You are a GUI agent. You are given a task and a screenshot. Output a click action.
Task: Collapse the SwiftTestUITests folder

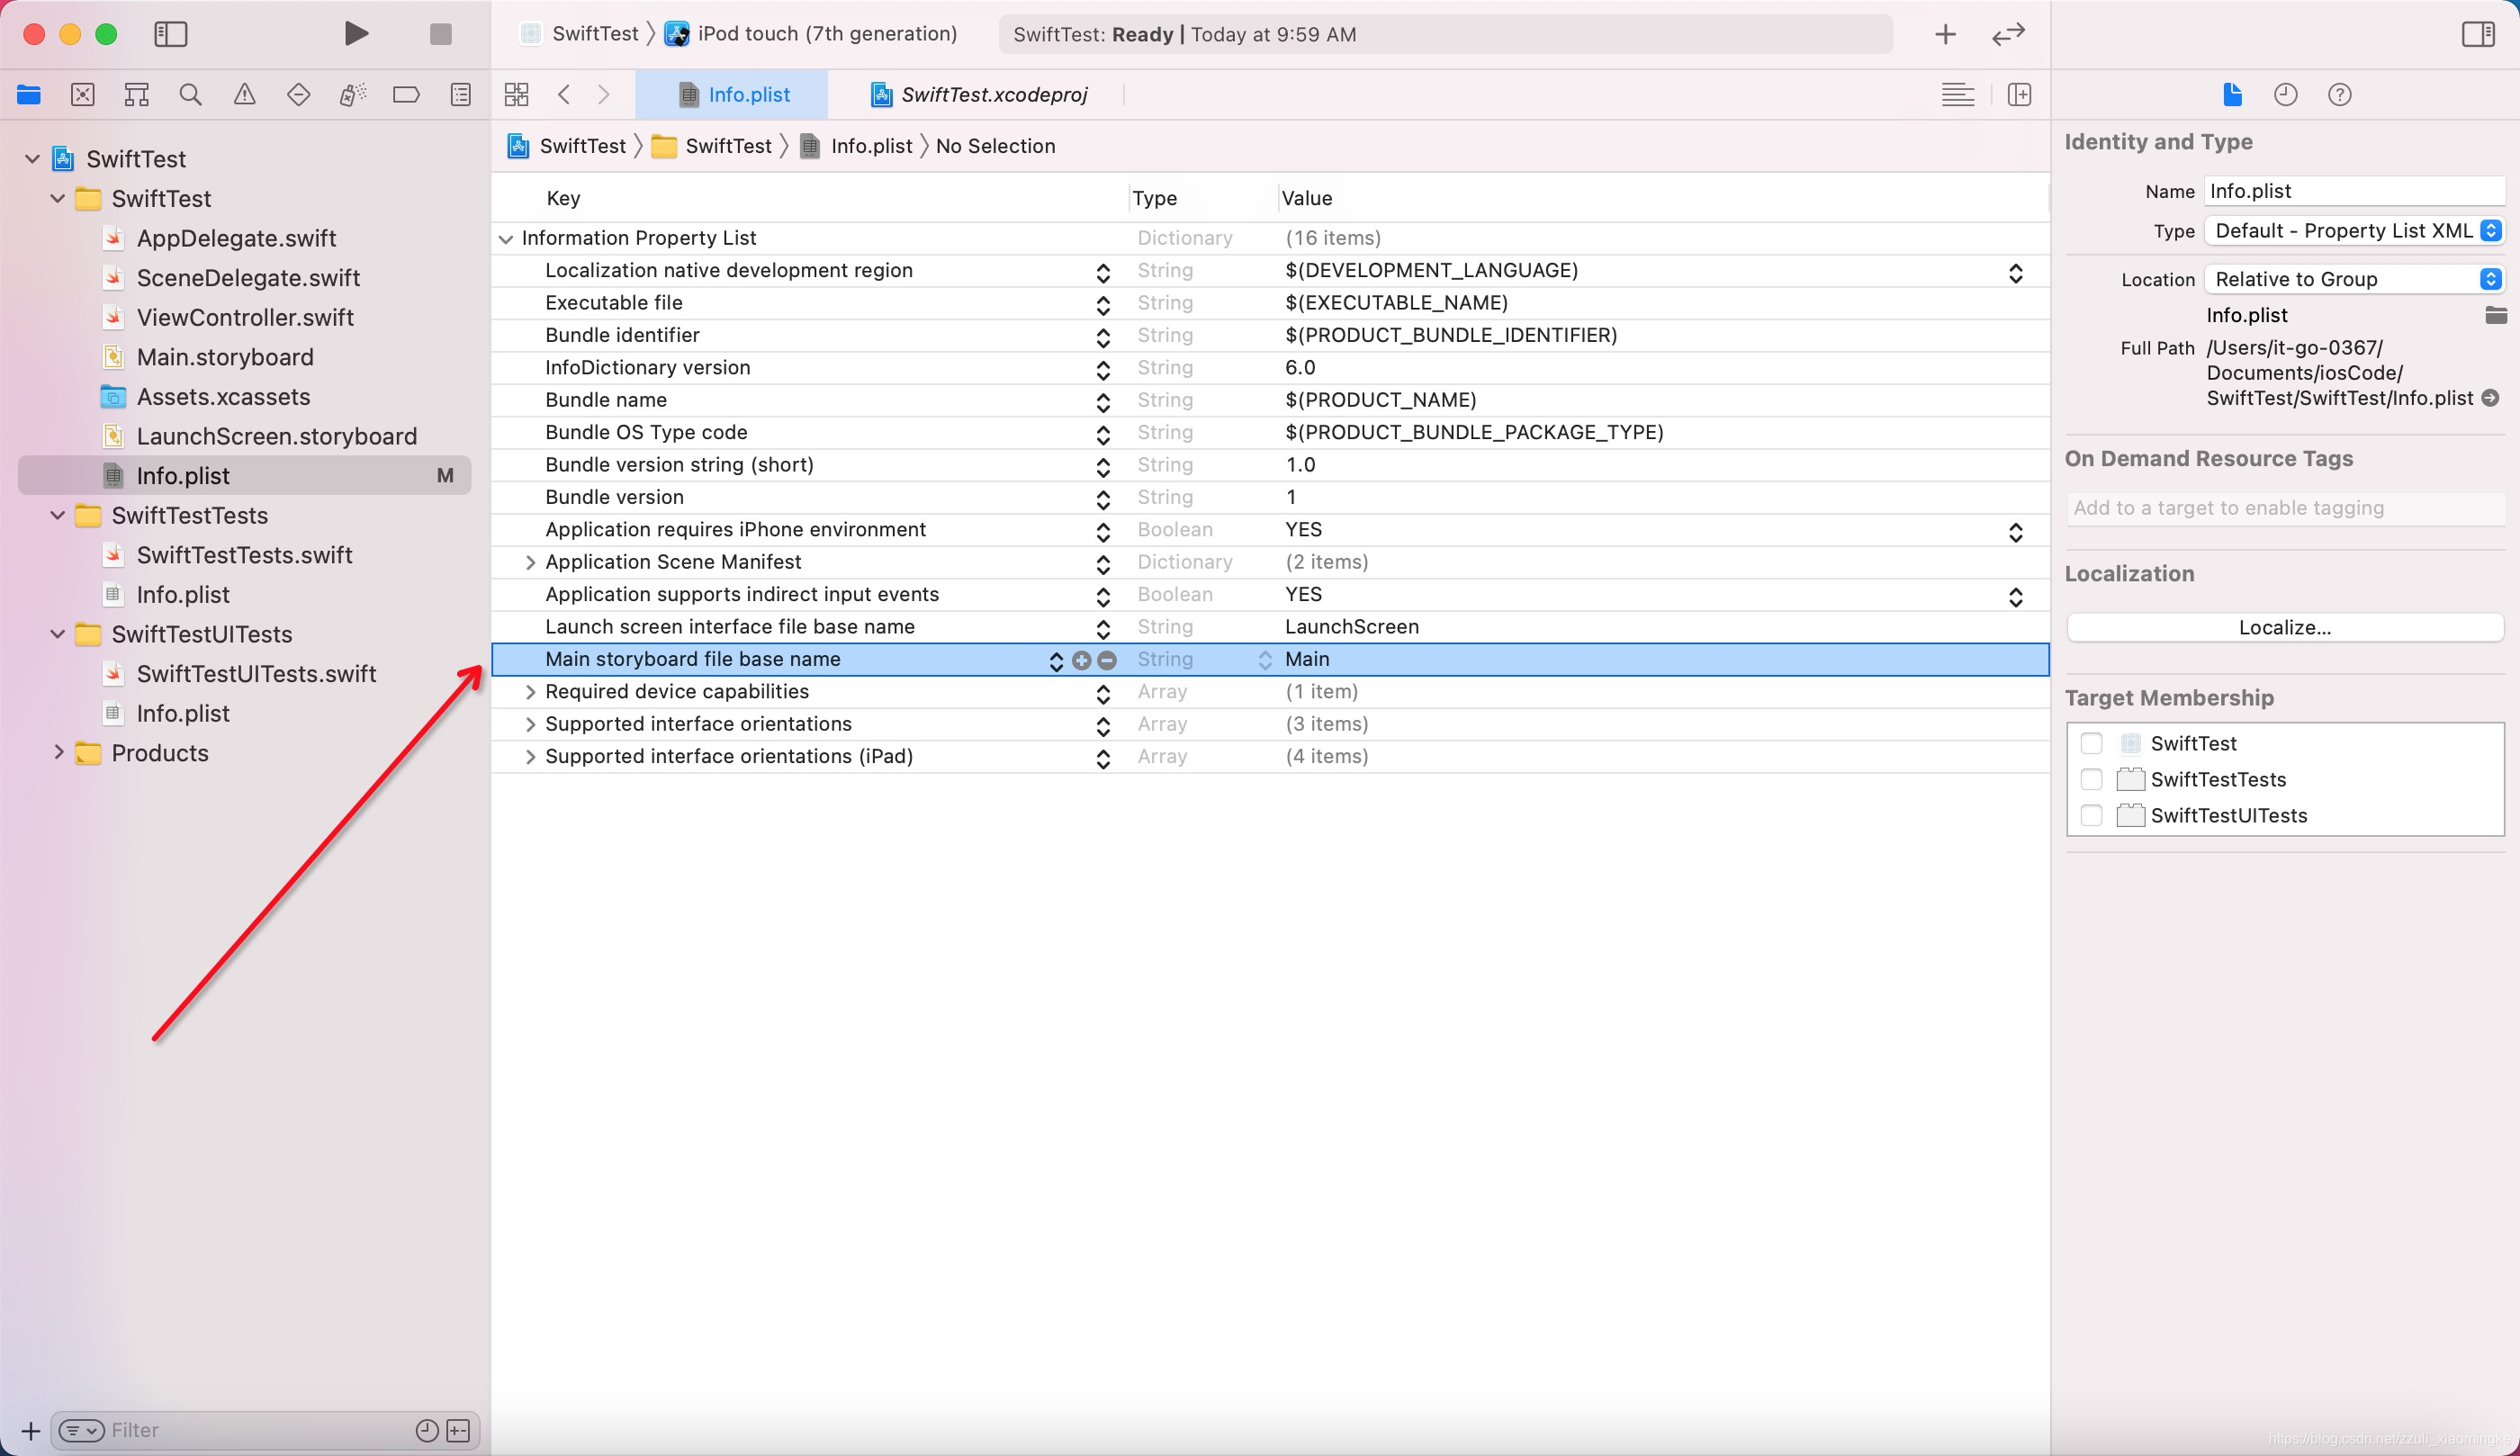[x=57, y=634]
